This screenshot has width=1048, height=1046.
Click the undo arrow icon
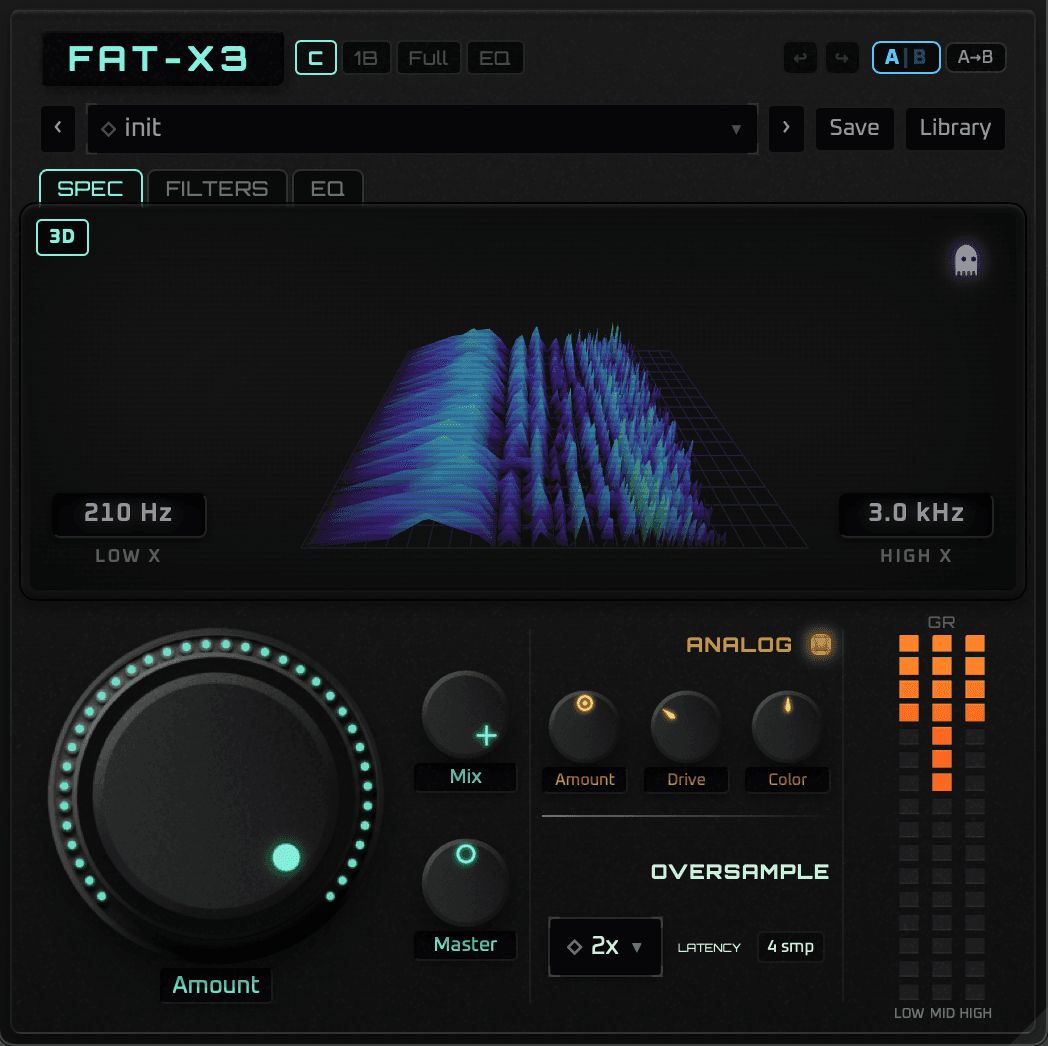800,58
